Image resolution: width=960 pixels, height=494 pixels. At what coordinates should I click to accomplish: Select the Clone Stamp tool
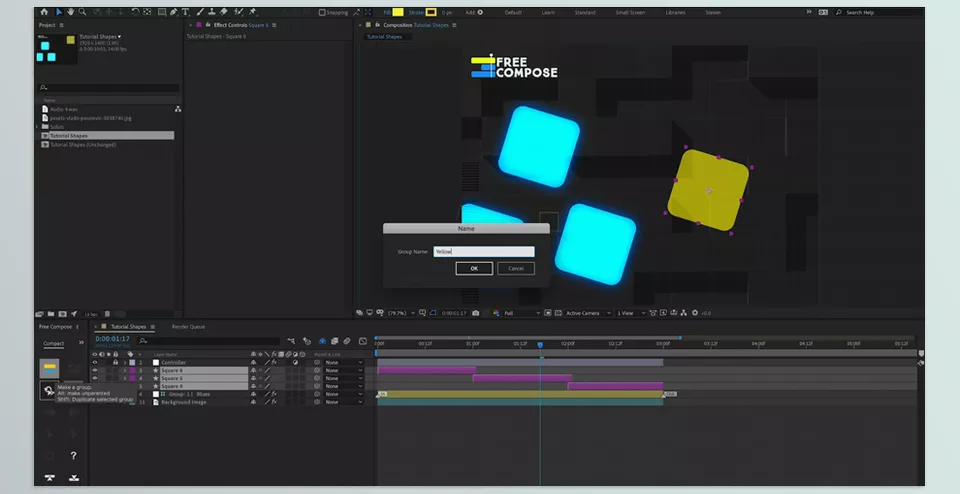[x=211, y=12]
